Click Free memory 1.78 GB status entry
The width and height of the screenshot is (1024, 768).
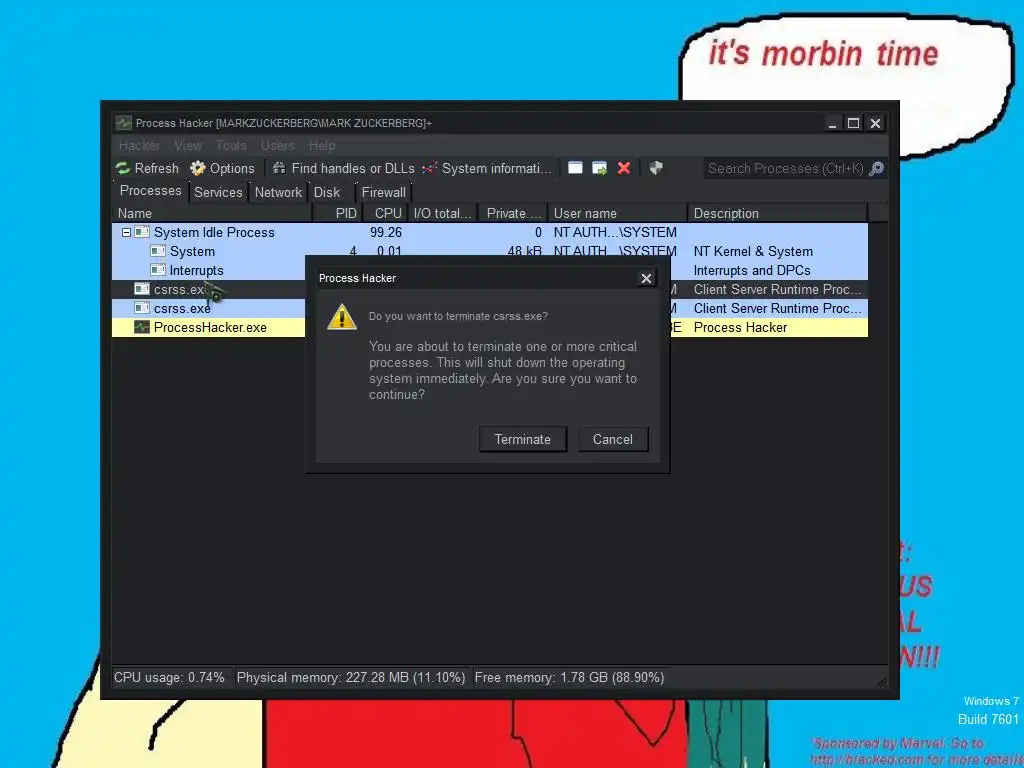[569, 677]
